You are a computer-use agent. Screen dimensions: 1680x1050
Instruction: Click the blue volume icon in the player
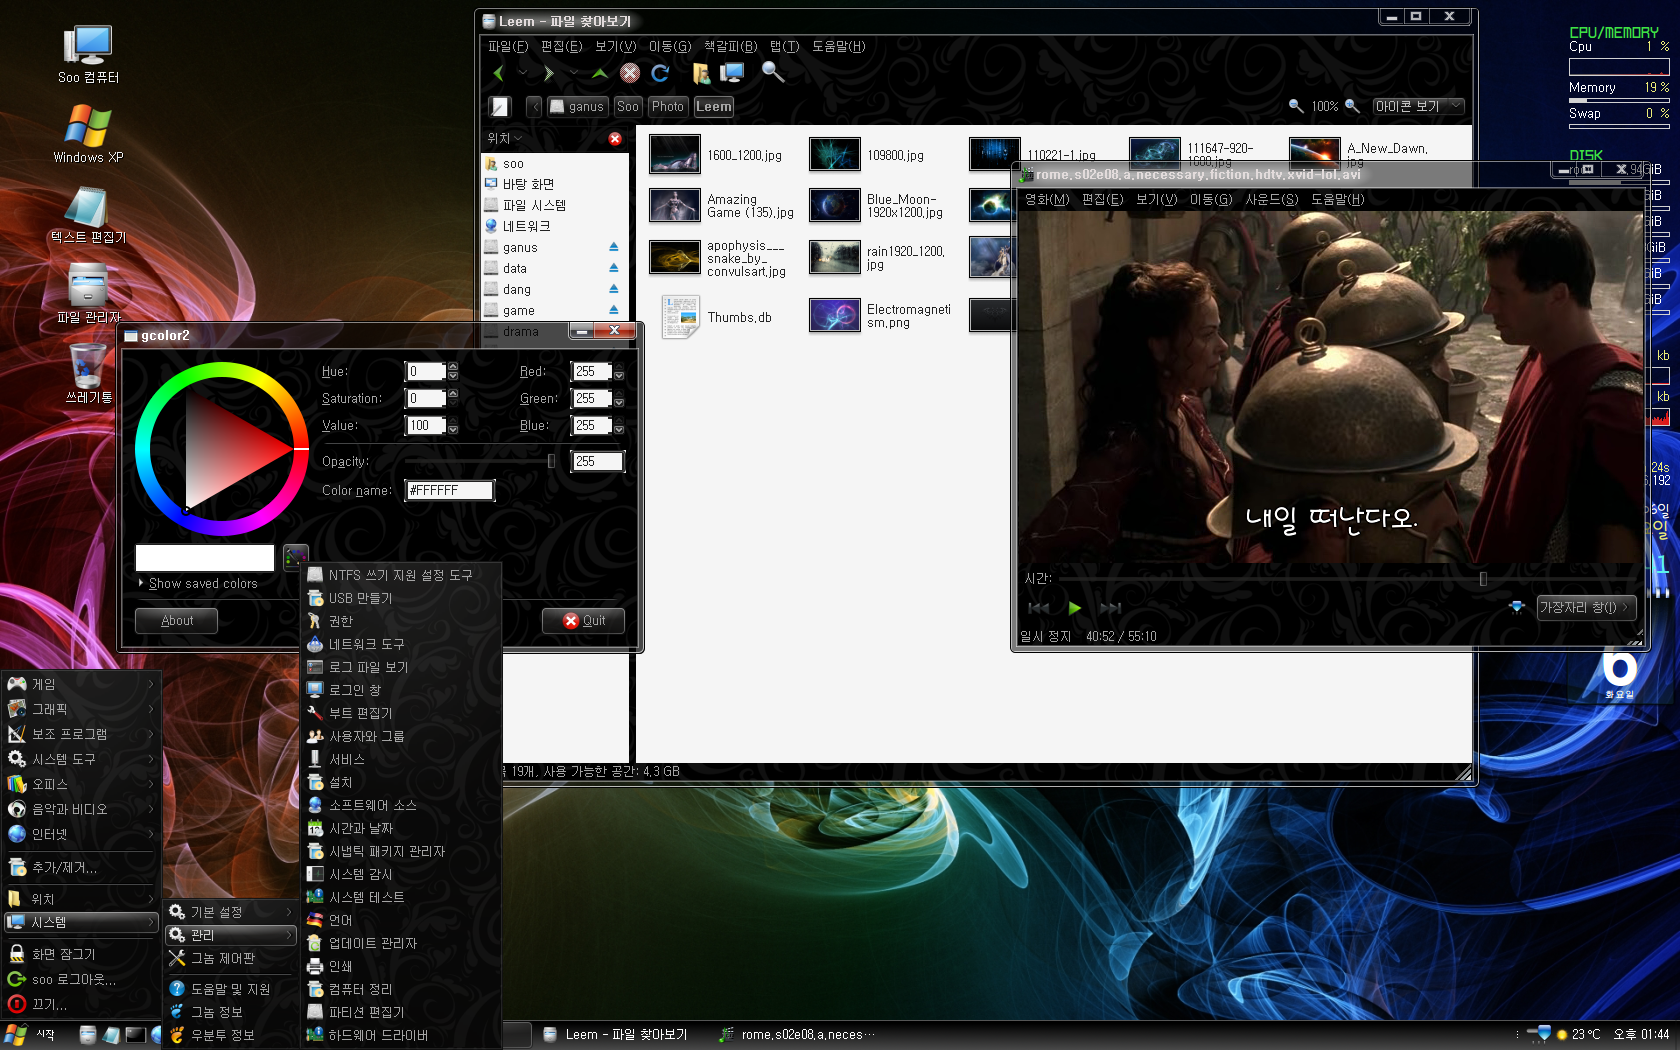(1517, 607)
